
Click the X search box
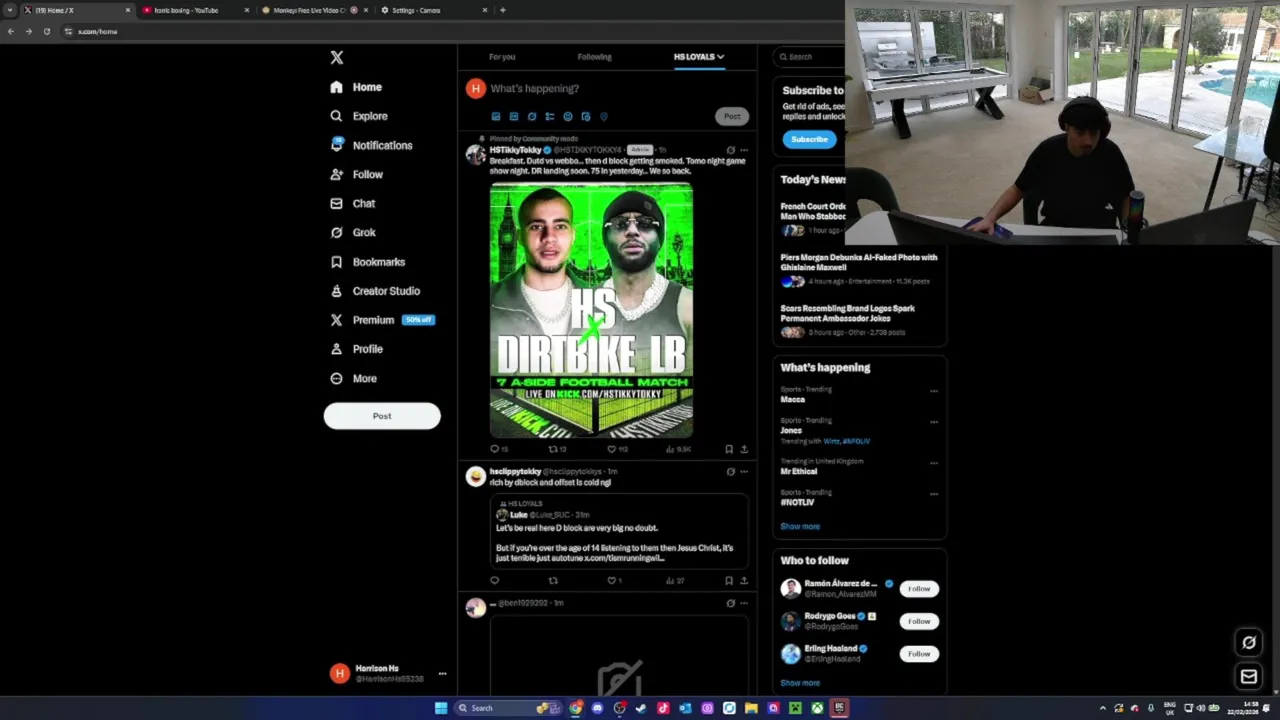(x=810, y=57)
